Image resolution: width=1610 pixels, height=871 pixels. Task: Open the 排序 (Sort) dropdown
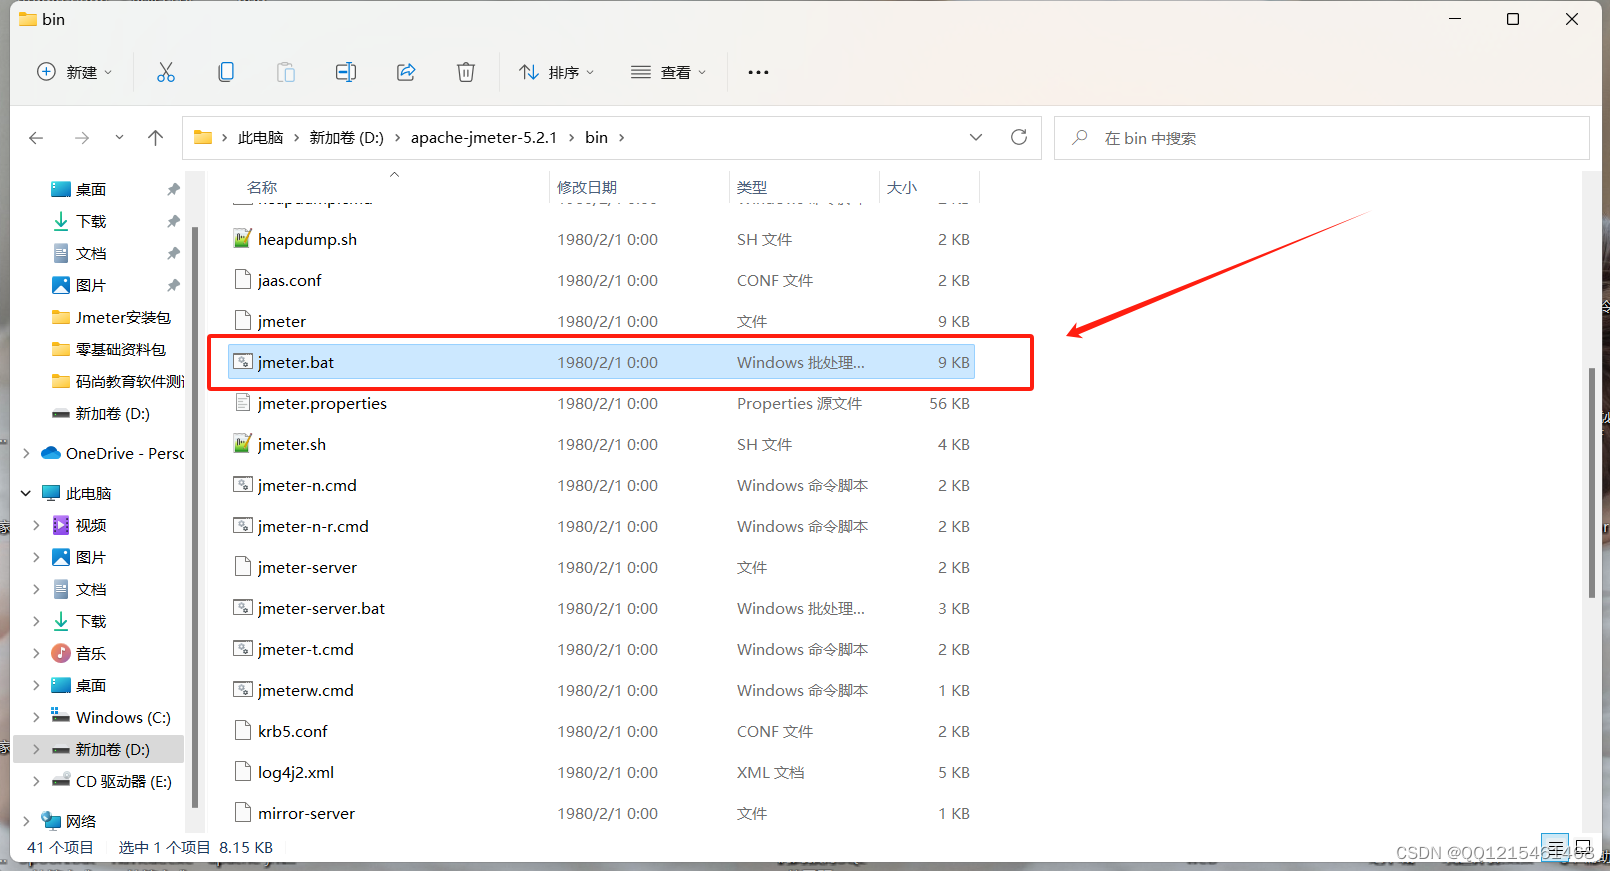(557, 72)
